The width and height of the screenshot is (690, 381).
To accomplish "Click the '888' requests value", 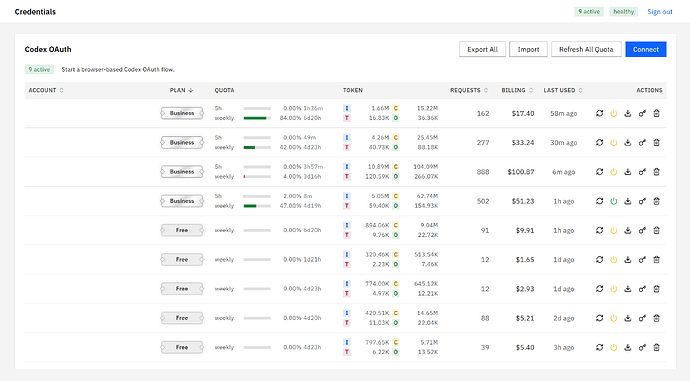I will coord(483,172).
